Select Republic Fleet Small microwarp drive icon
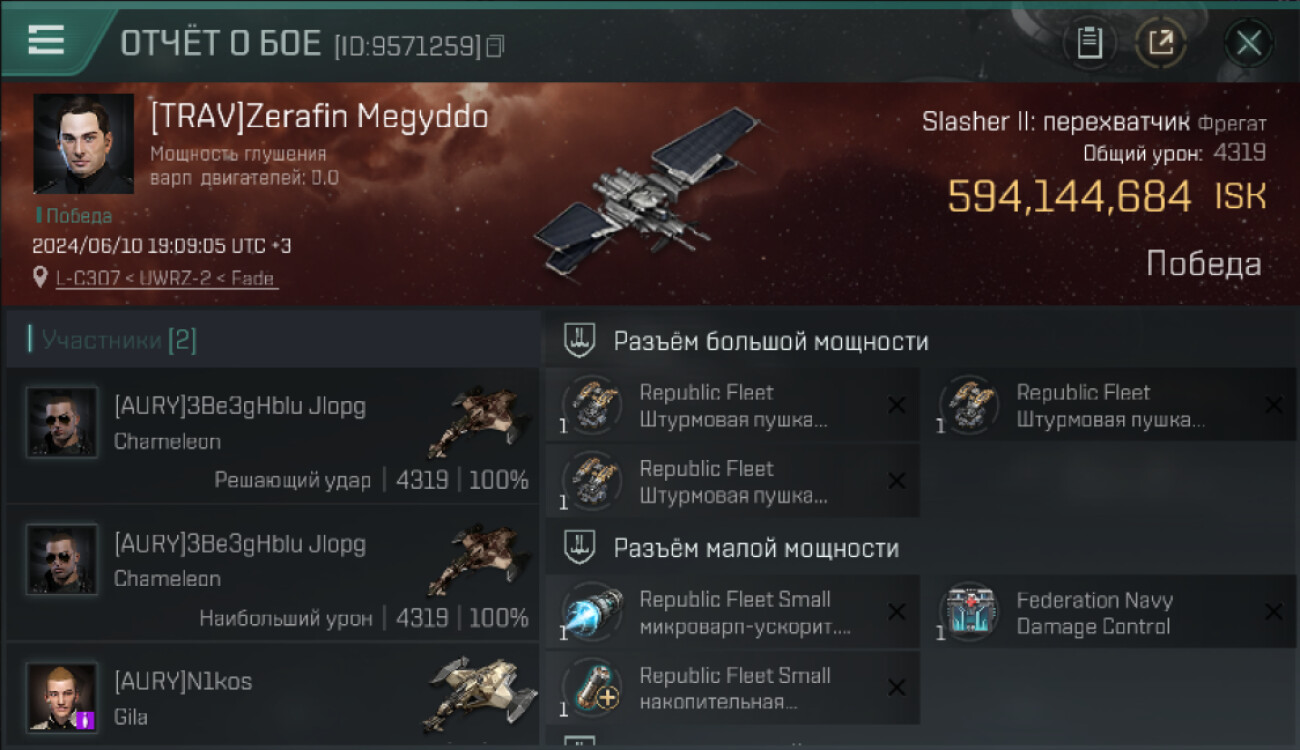The image size is (1300, 750). [592, 612]
